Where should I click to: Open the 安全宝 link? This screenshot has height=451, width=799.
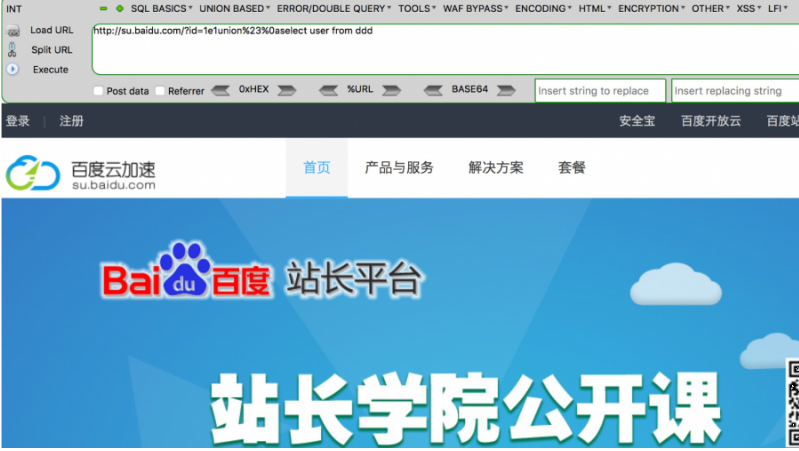point(637,121)
